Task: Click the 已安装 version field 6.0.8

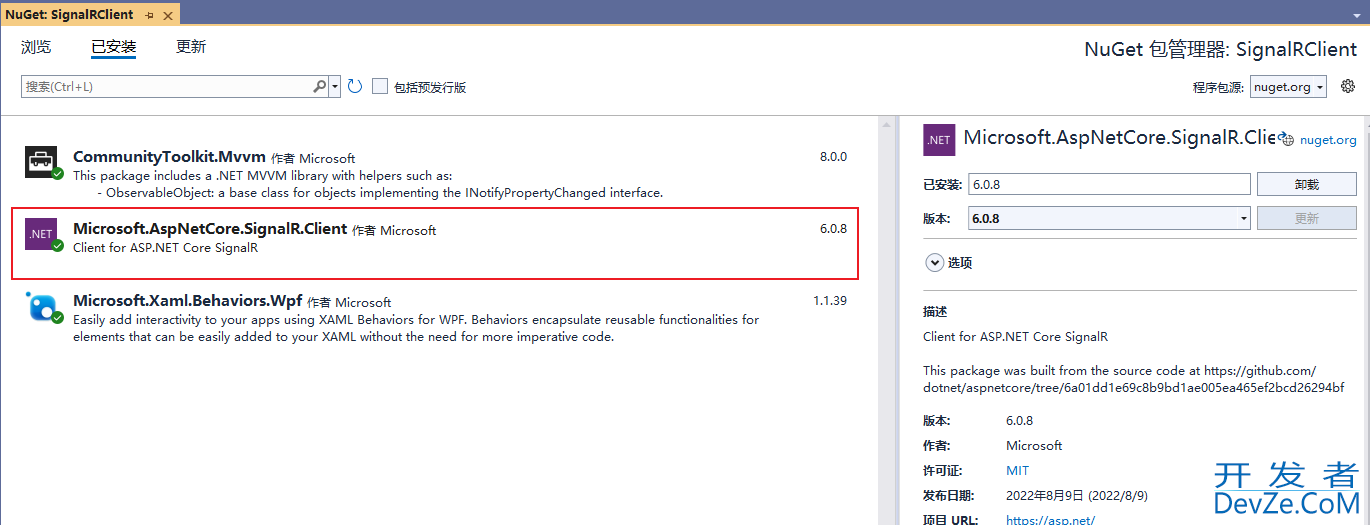Action: (x=1110, y=184)
